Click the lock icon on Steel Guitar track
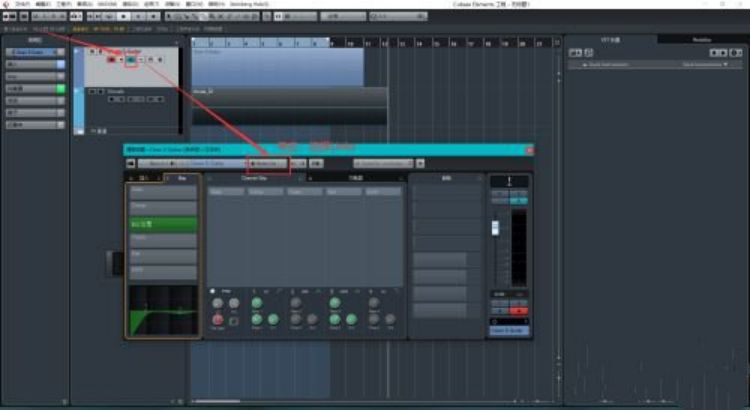The width and height of the screenshot is (750, 410). click(160, 60)
